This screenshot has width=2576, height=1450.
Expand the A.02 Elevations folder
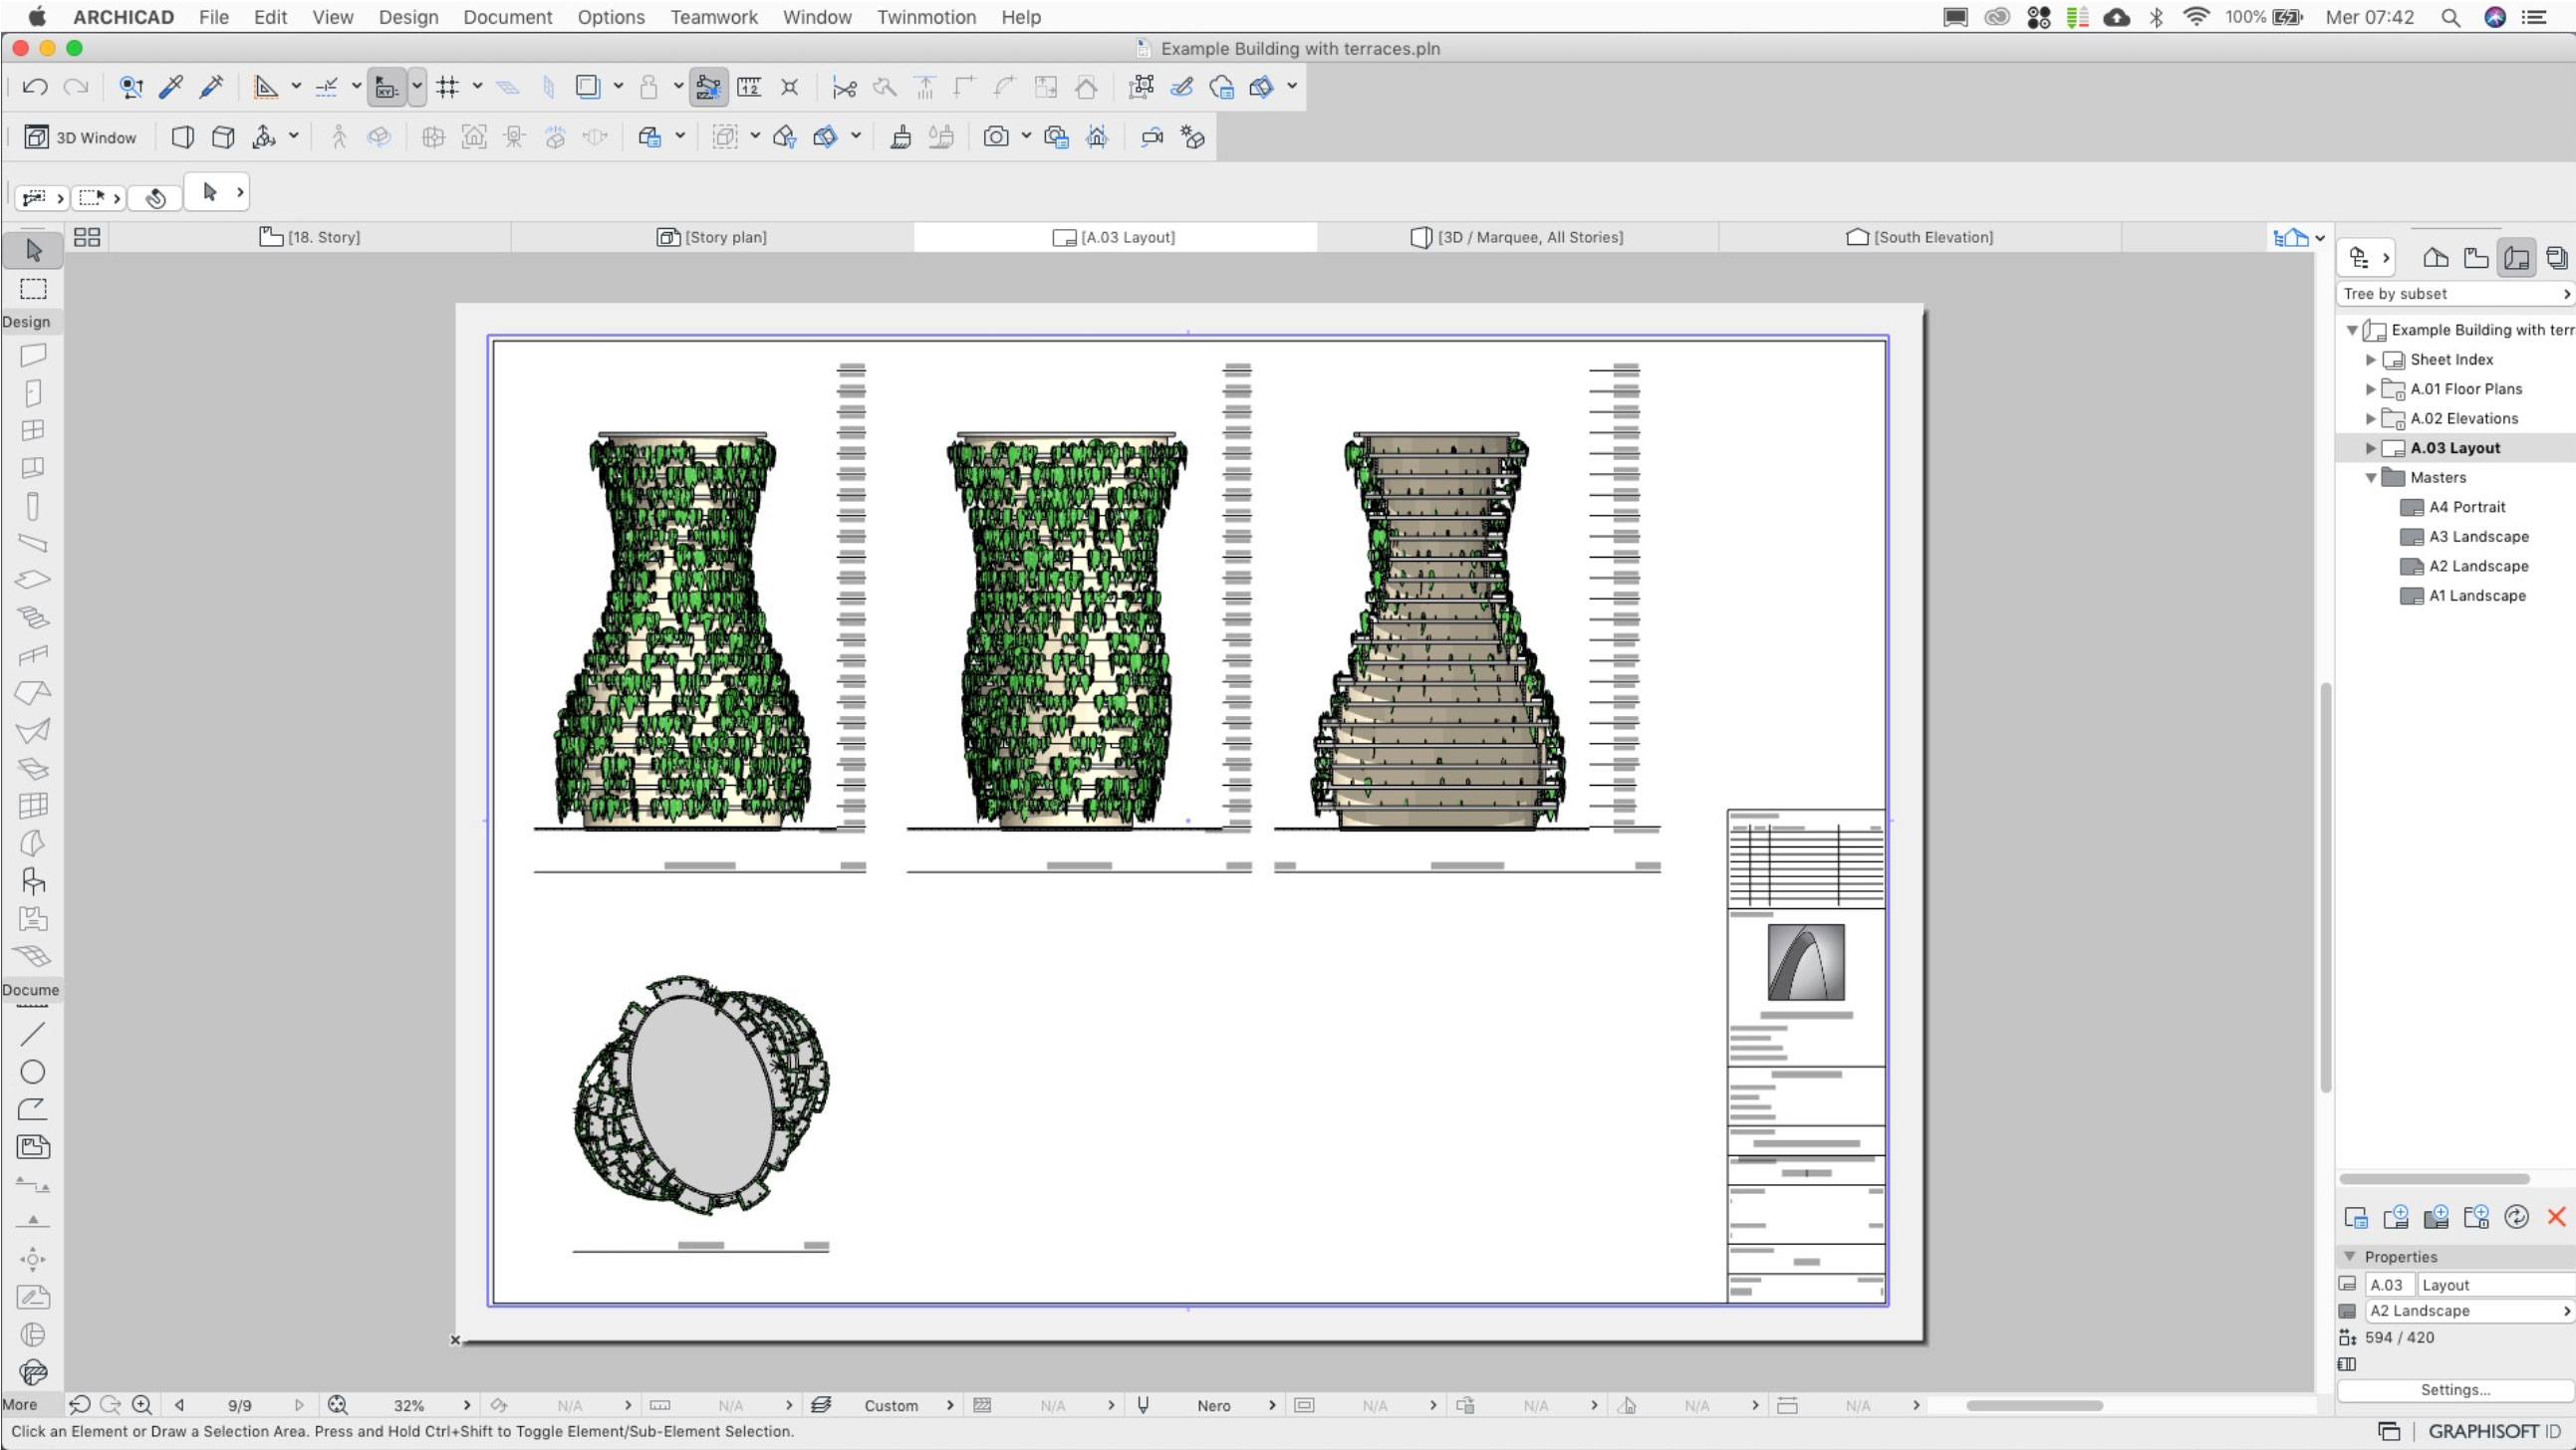tap(2371, 418)
